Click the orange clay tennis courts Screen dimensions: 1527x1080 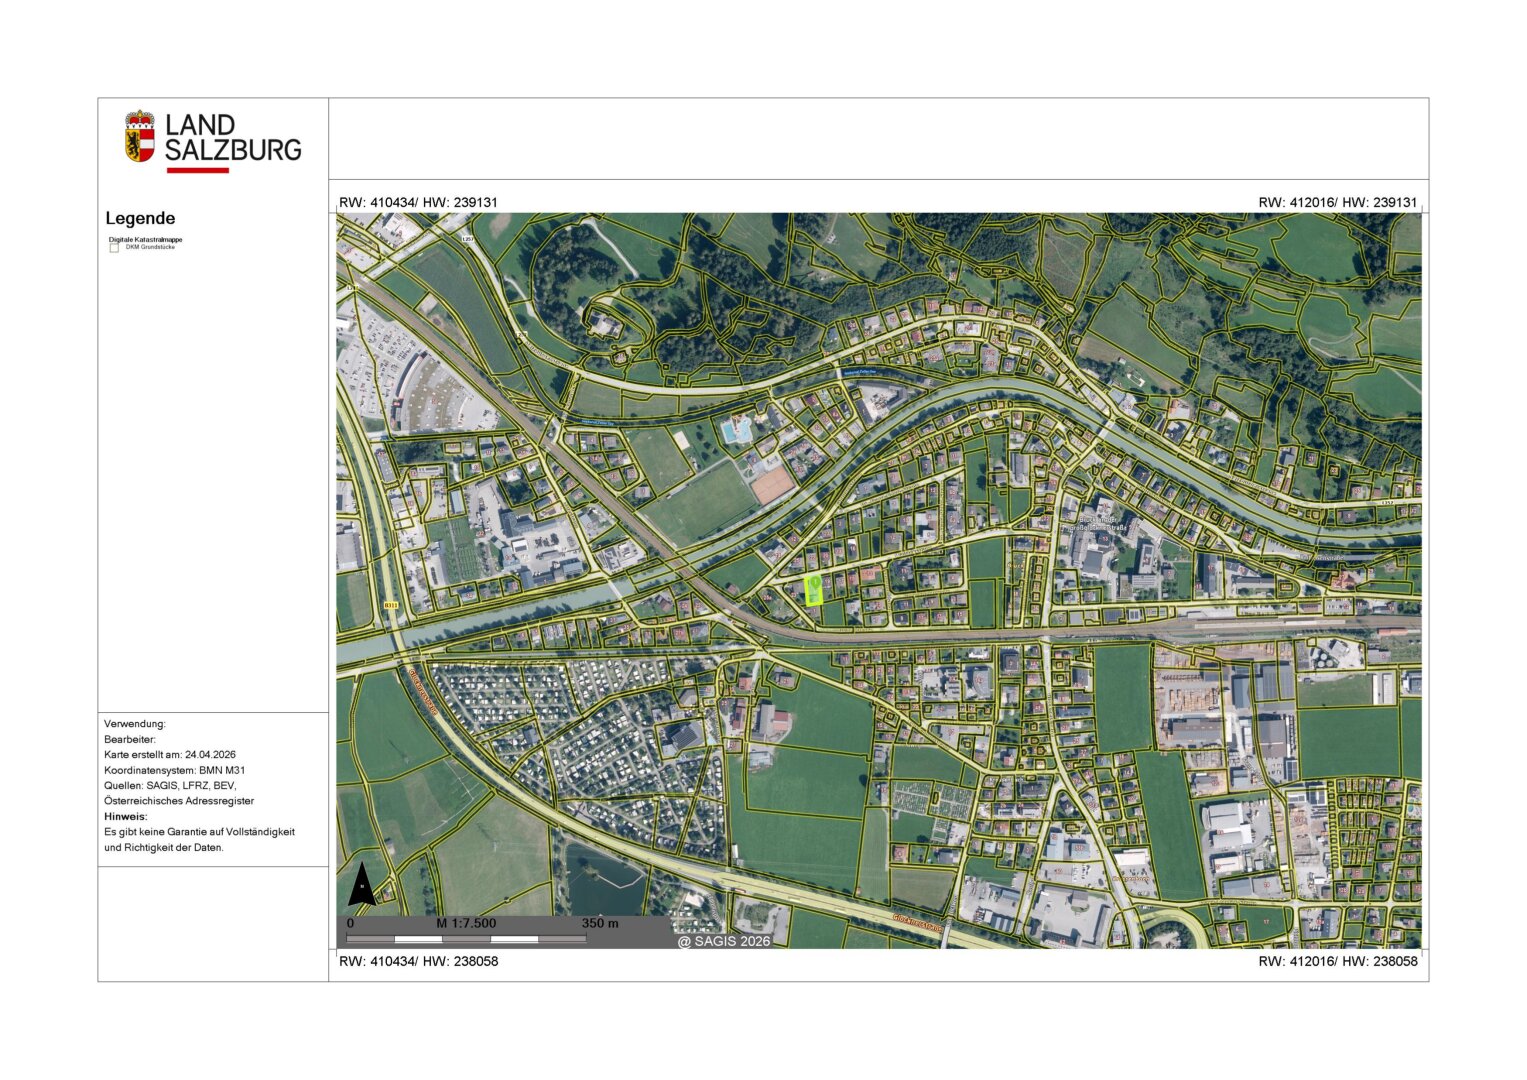pyautogui.click(x=773, y=487)
